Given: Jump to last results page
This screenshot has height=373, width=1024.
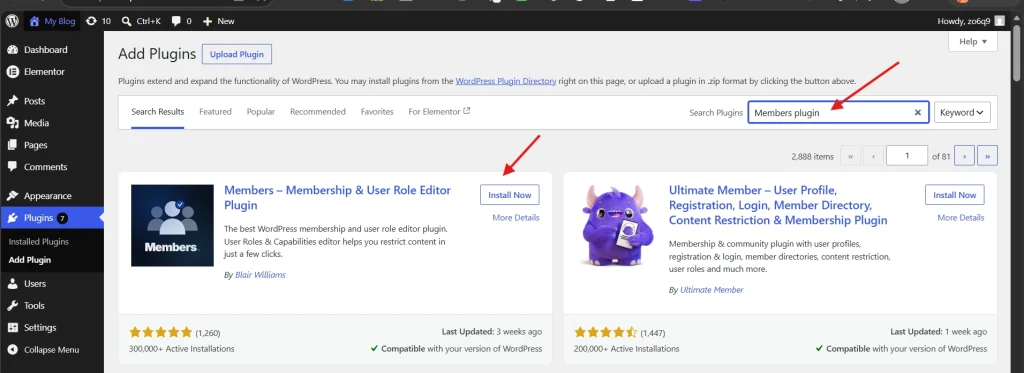Looking at the screenshot, I should pos(987,156).
